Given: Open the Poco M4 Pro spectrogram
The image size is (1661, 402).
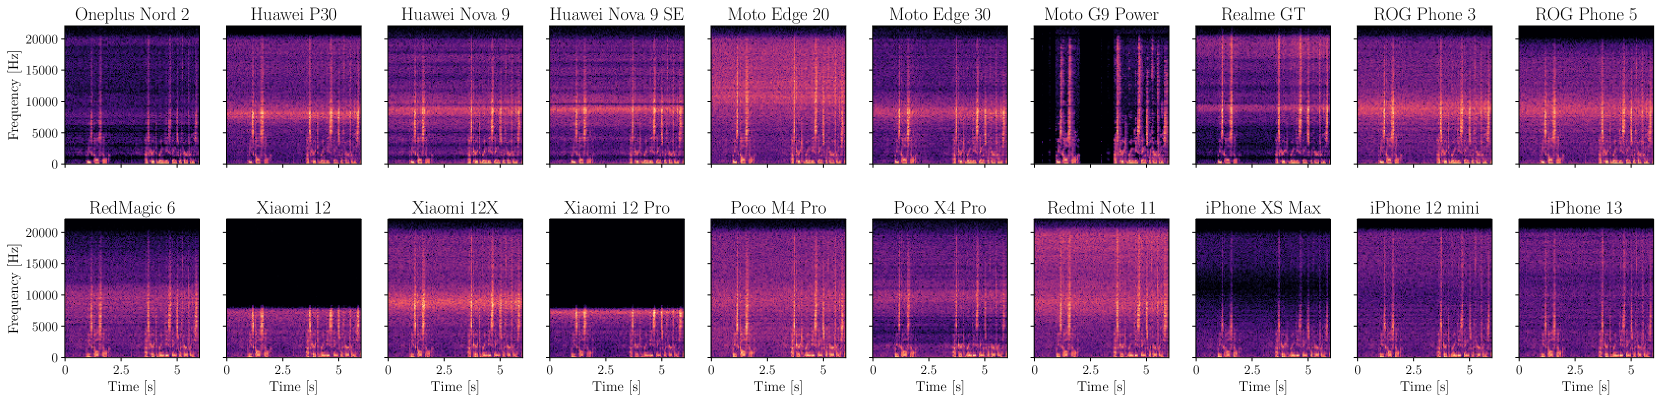Looking at the screenshot, I should tap(778, 289).
